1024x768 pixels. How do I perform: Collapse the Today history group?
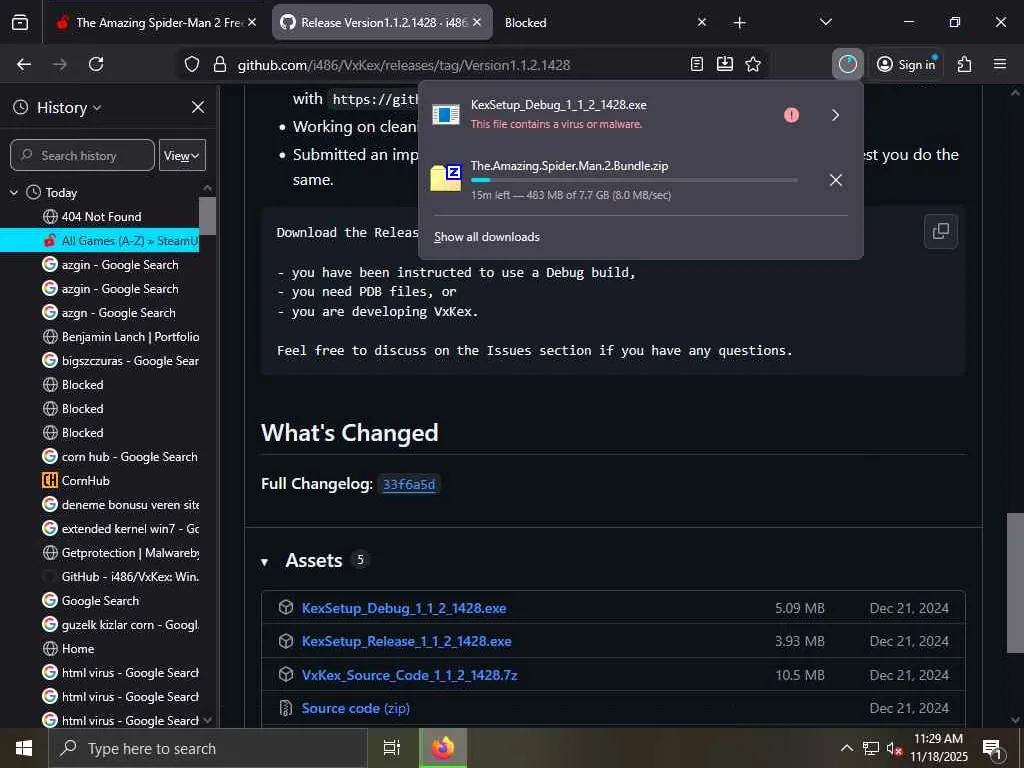(14, 193)
